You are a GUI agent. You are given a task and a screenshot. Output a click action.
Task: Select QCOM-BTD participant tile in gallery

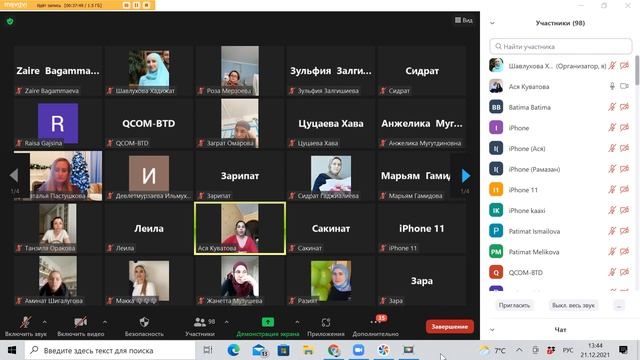point(149,123)
